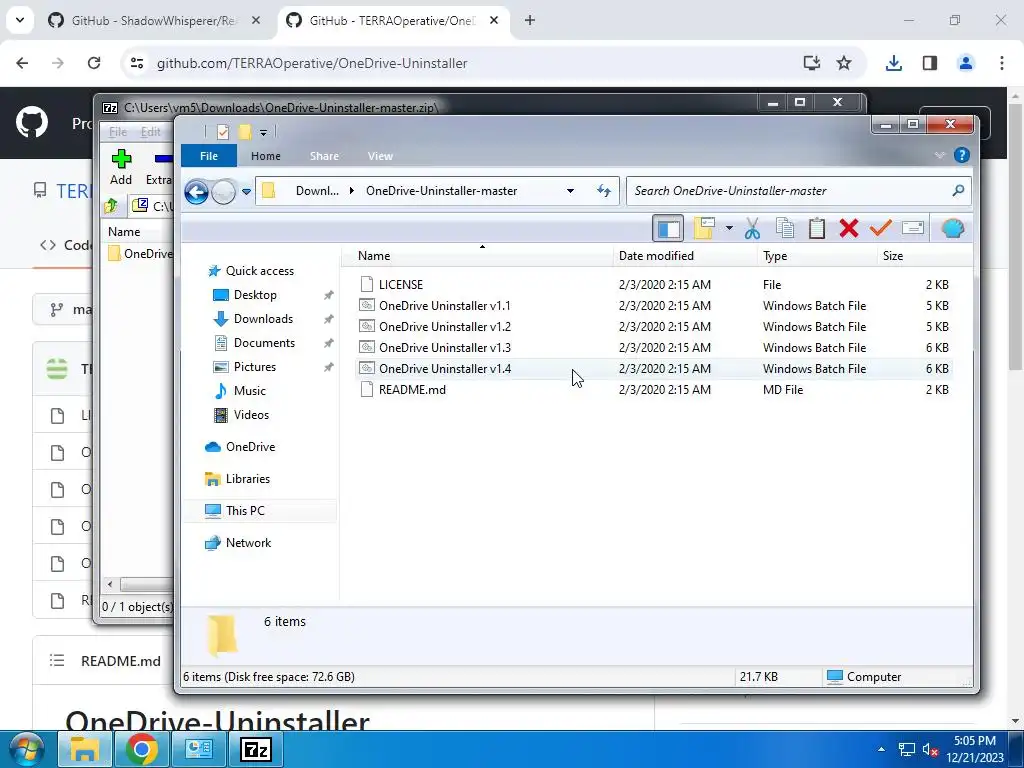Select the LICENSE file
The image size is (1024, 768).
[400, 285]
